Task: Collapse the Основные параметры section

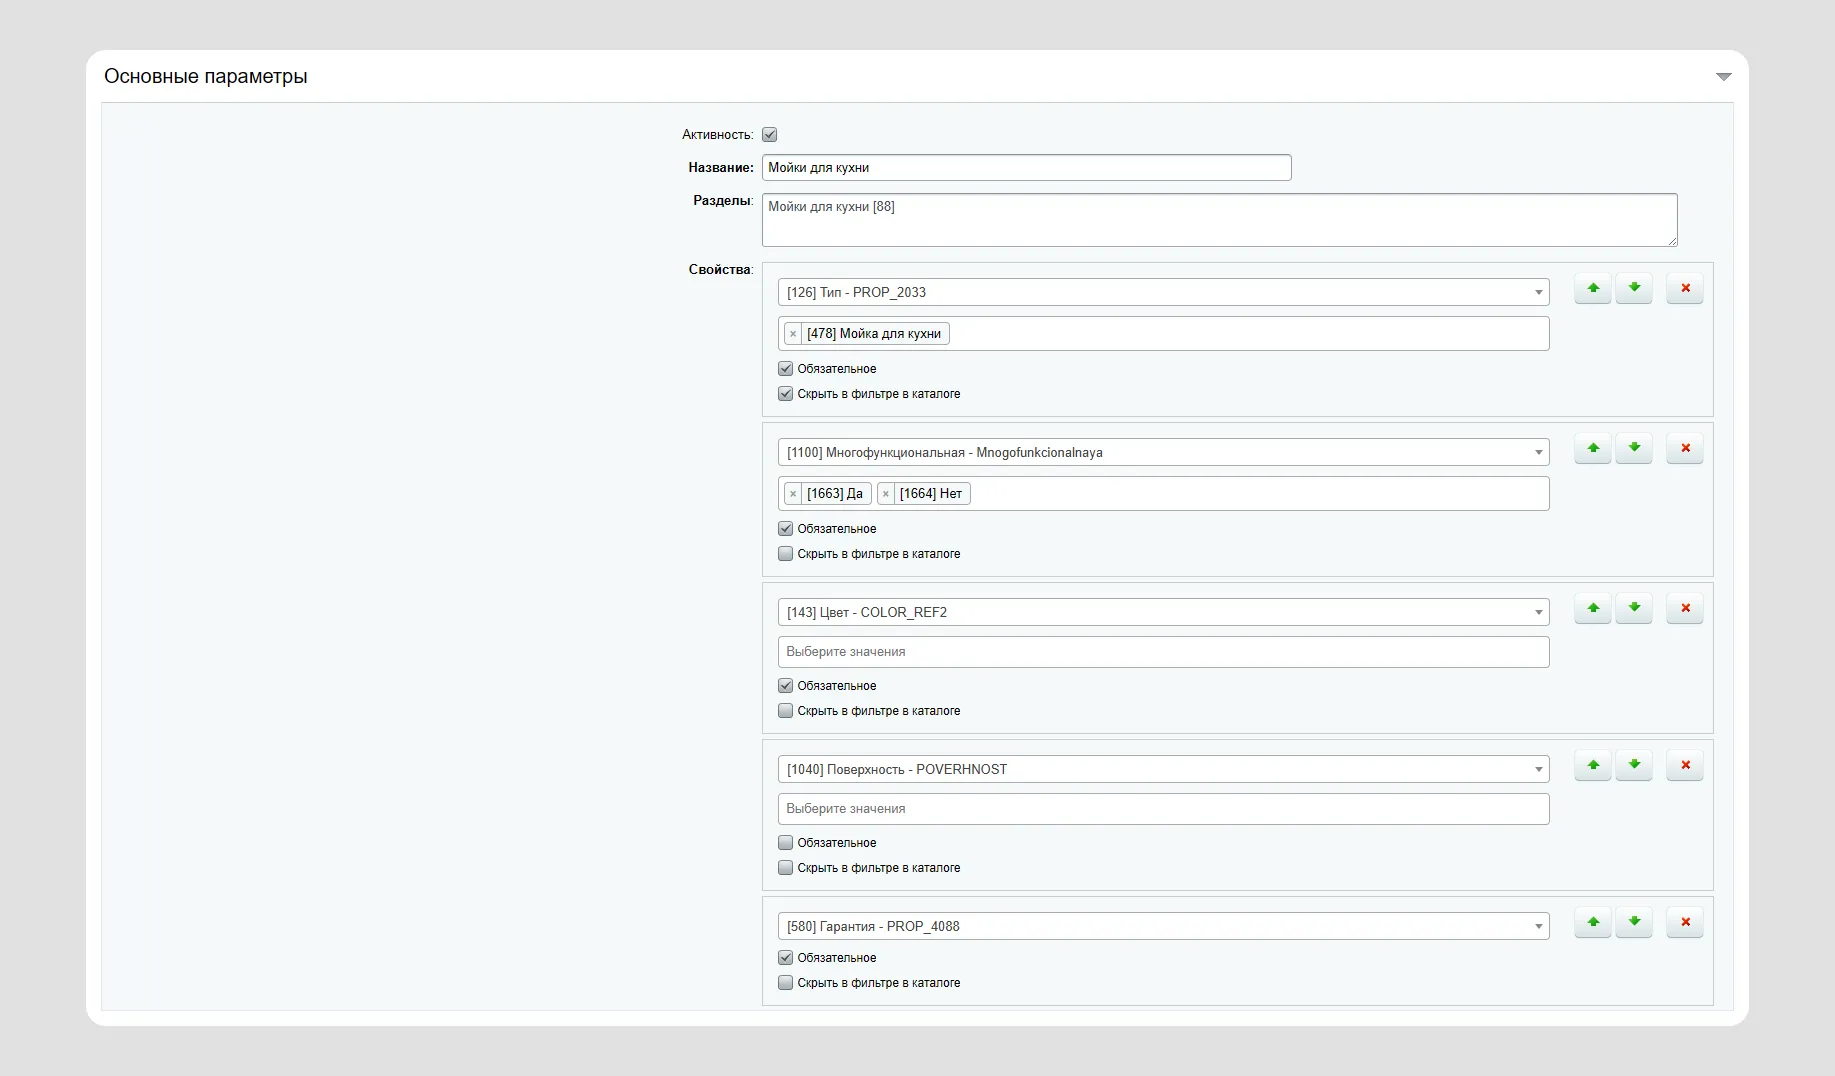Action: (x=1723, y=77)
